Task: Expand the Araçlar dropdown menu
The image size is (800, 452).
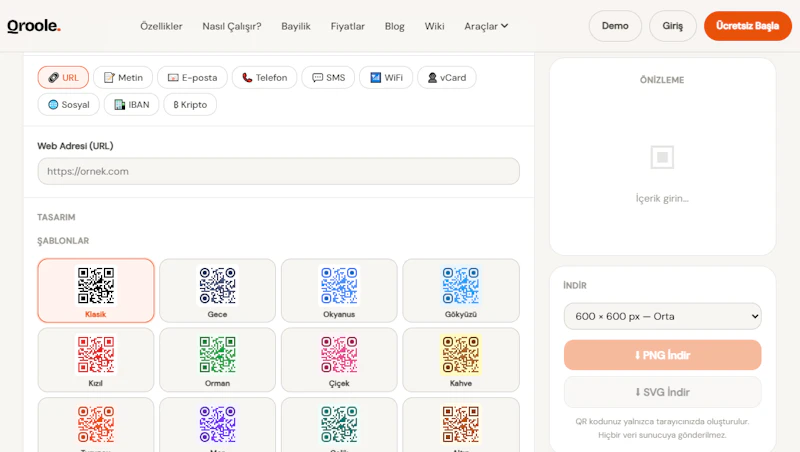Action: pyautogui.click(x=486, y=26)
